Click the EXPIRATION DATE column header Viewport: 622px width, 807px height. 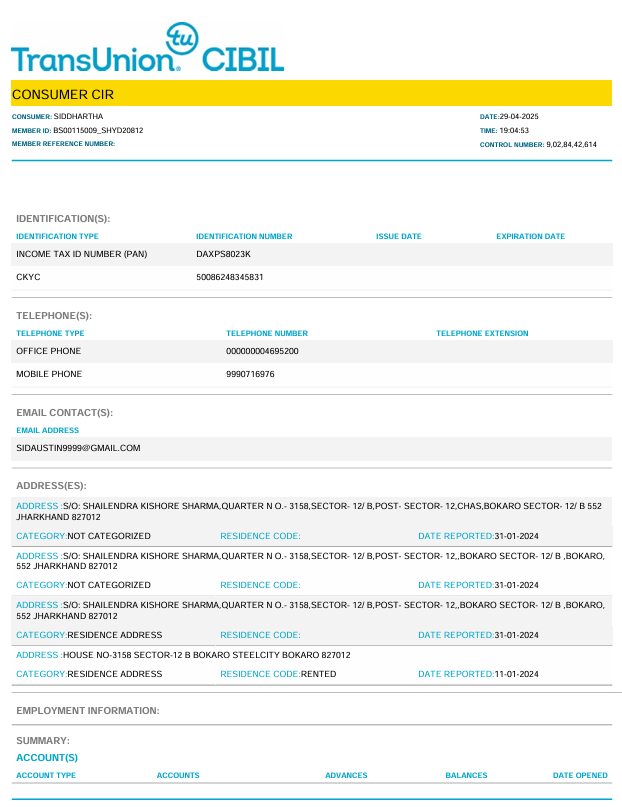pyautogui.click(x=530, y=236)
